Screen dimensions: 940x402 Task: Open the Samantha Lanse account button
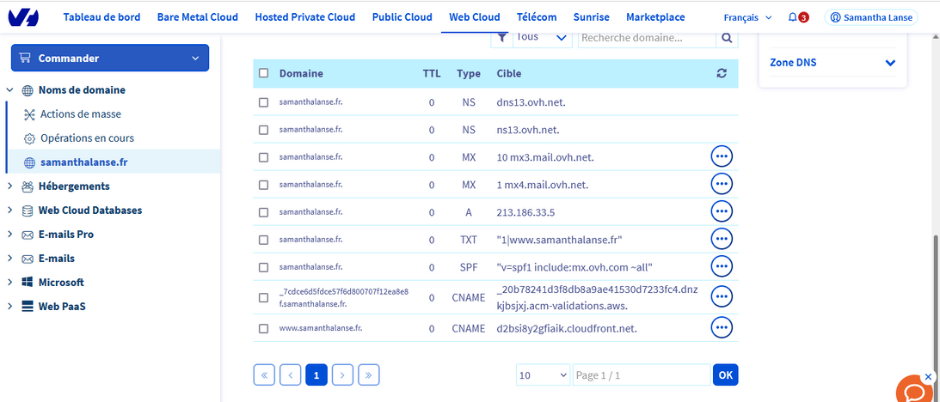point(872,18)
